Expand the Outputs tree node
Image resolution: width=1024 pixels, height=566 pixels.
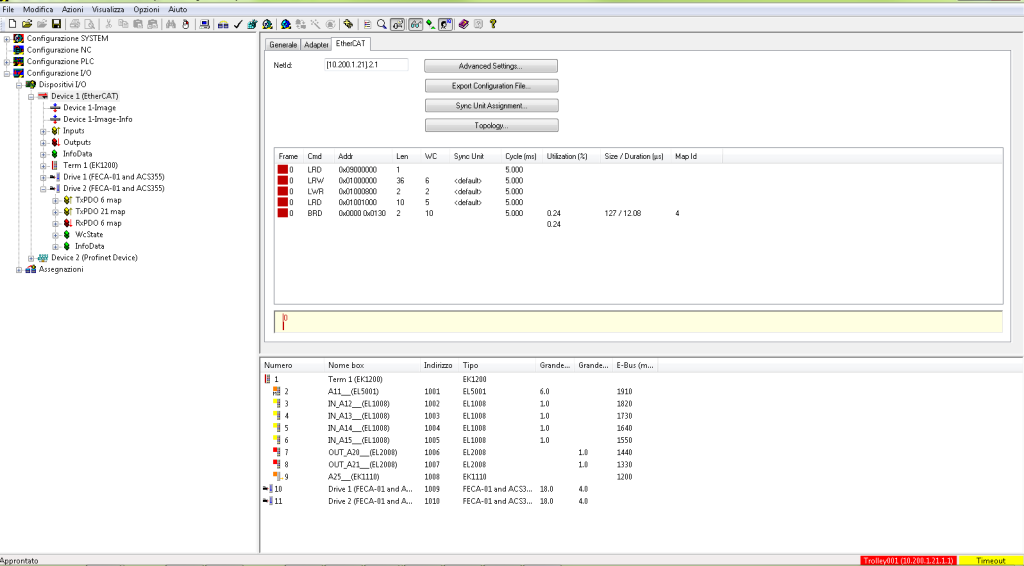point(43,142)
